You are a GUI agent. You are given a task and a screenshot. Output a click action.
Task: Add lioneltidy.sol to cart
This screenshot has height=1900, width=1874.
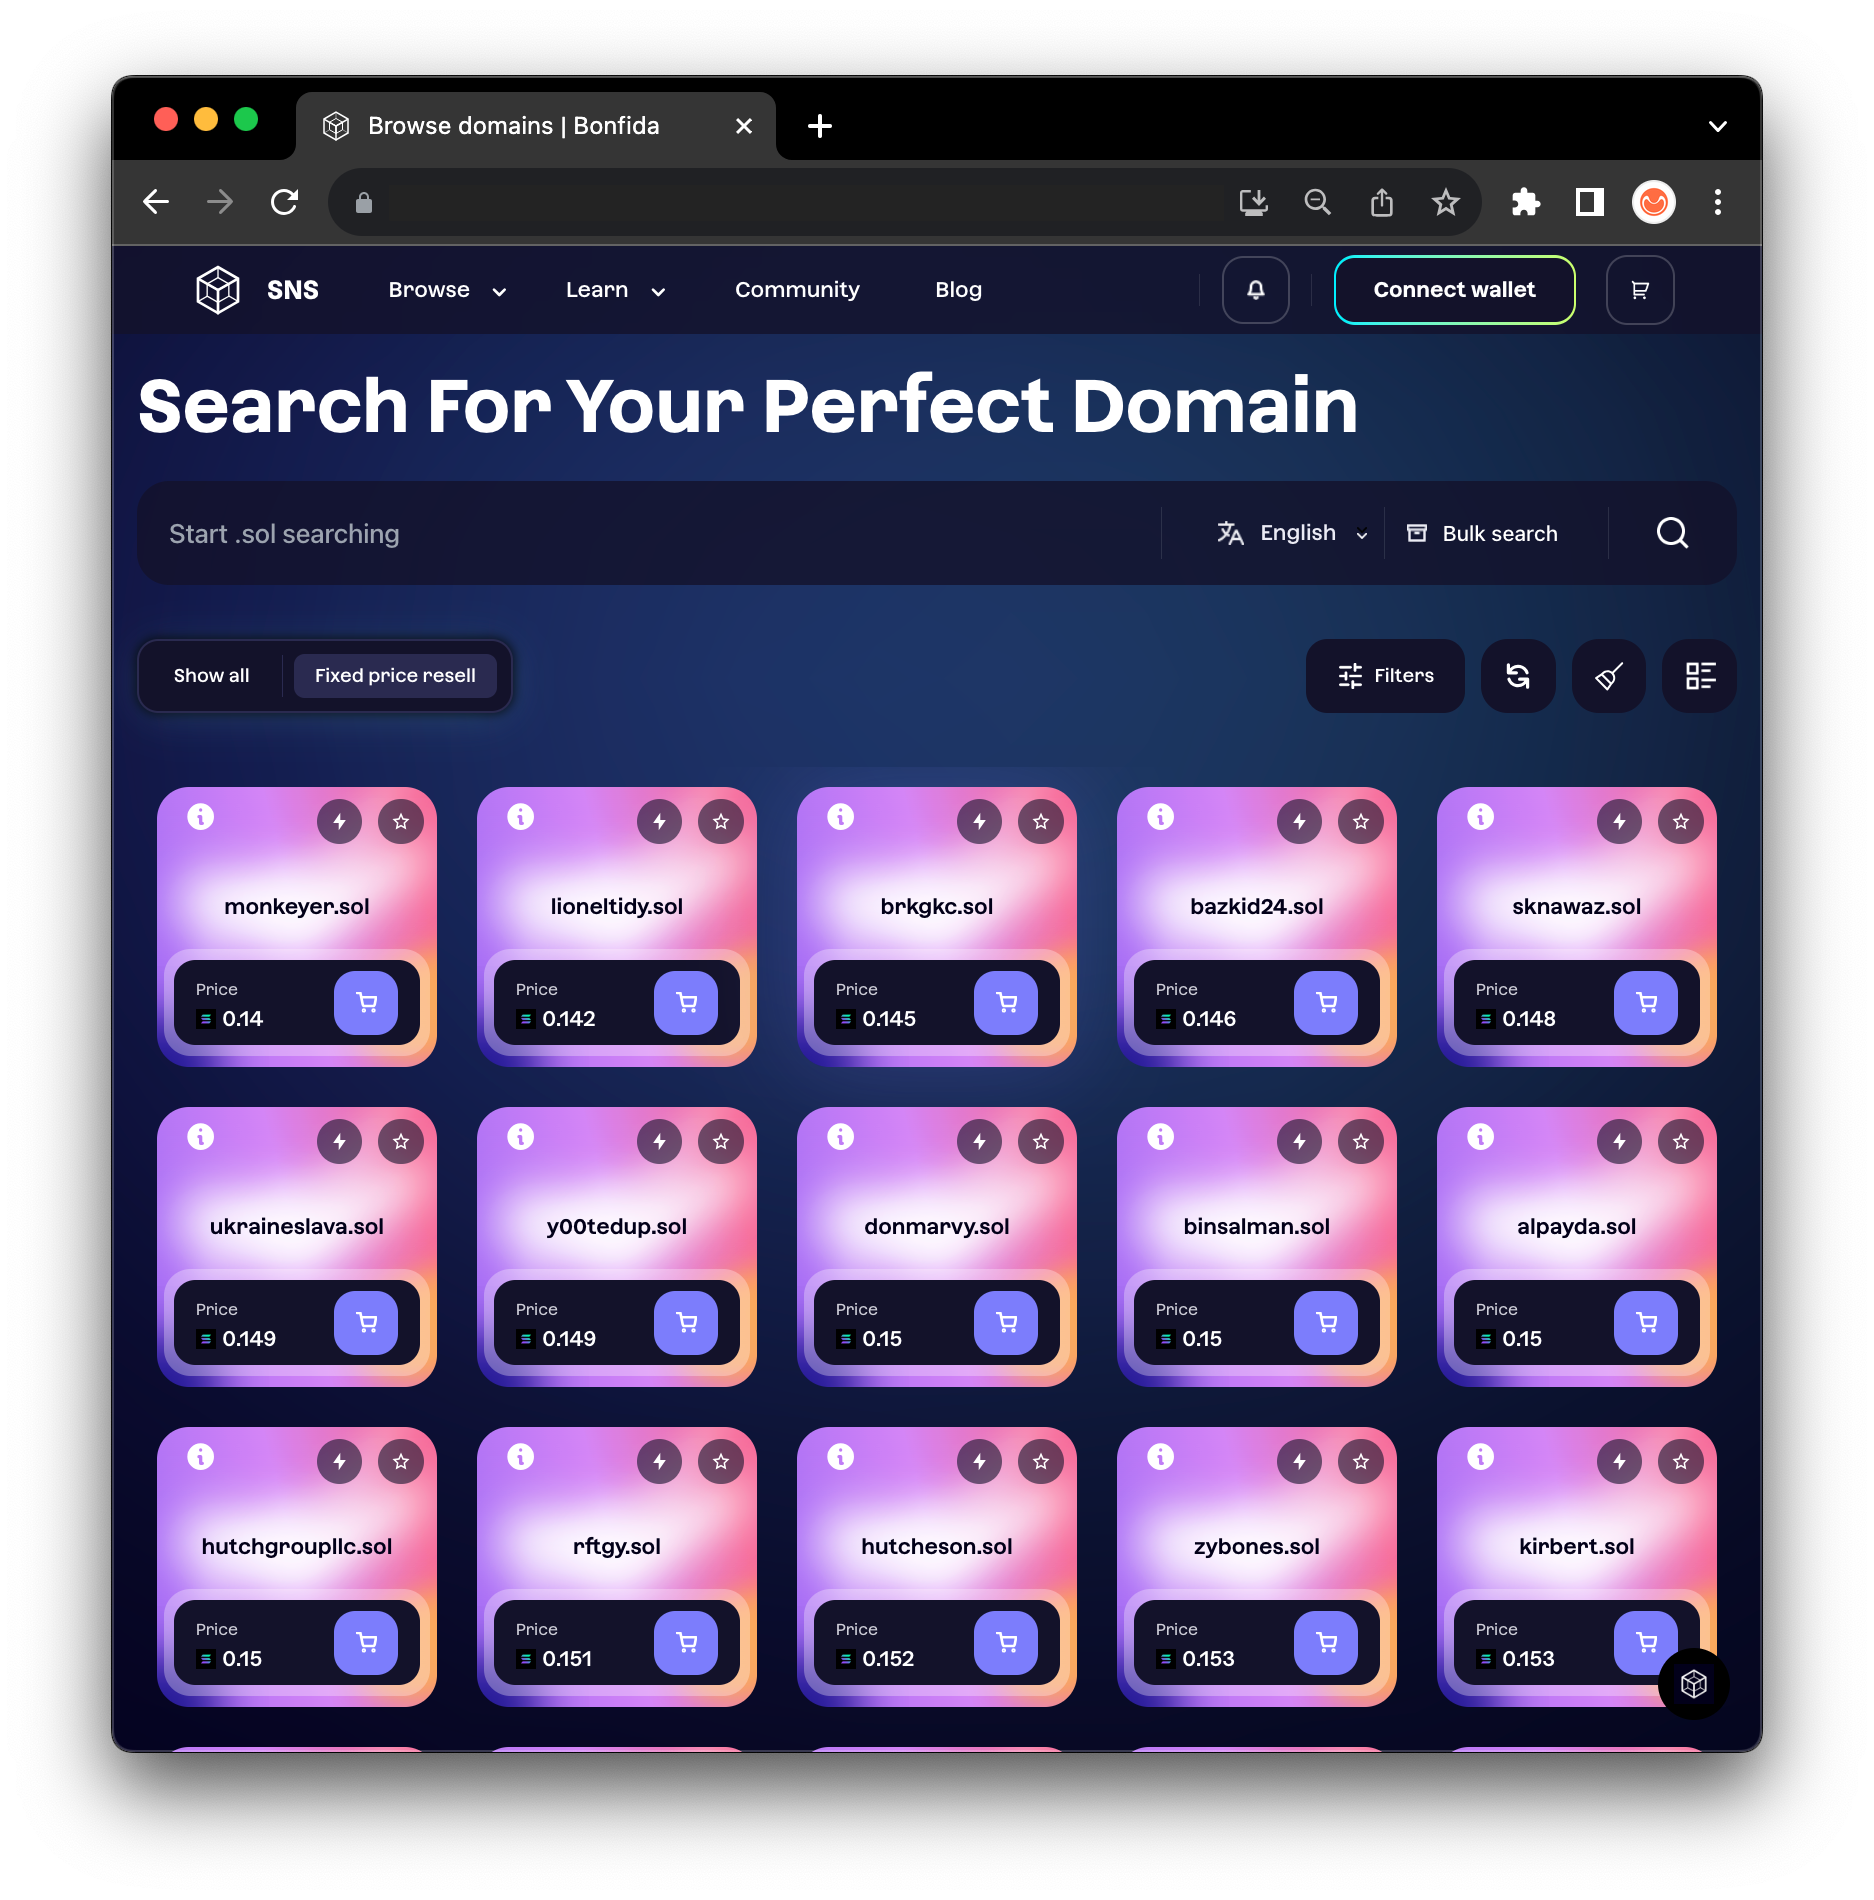pyautogui.click(x=686, y=1003)
